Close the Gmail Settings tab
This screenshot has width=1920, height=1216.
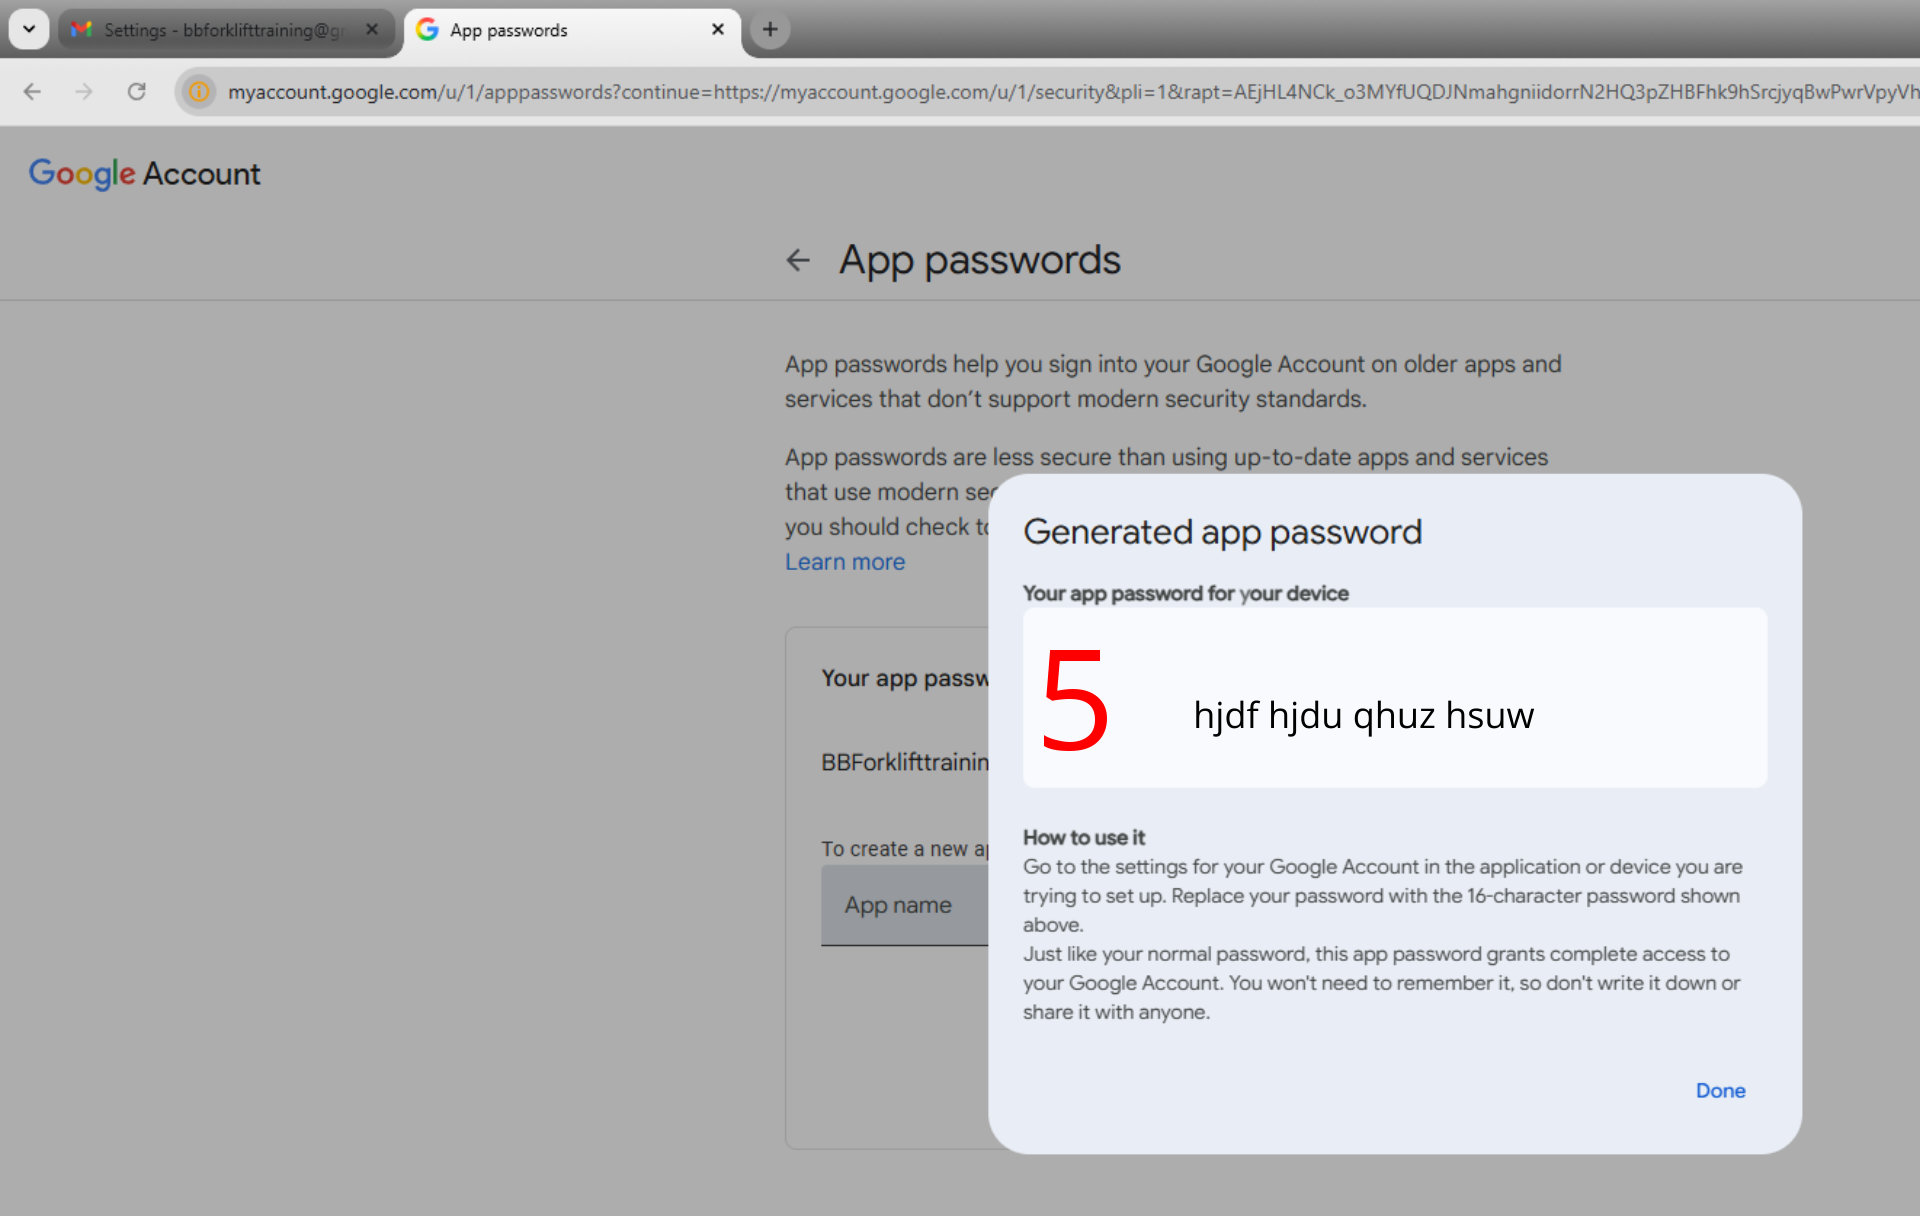[x=372, y=30]
